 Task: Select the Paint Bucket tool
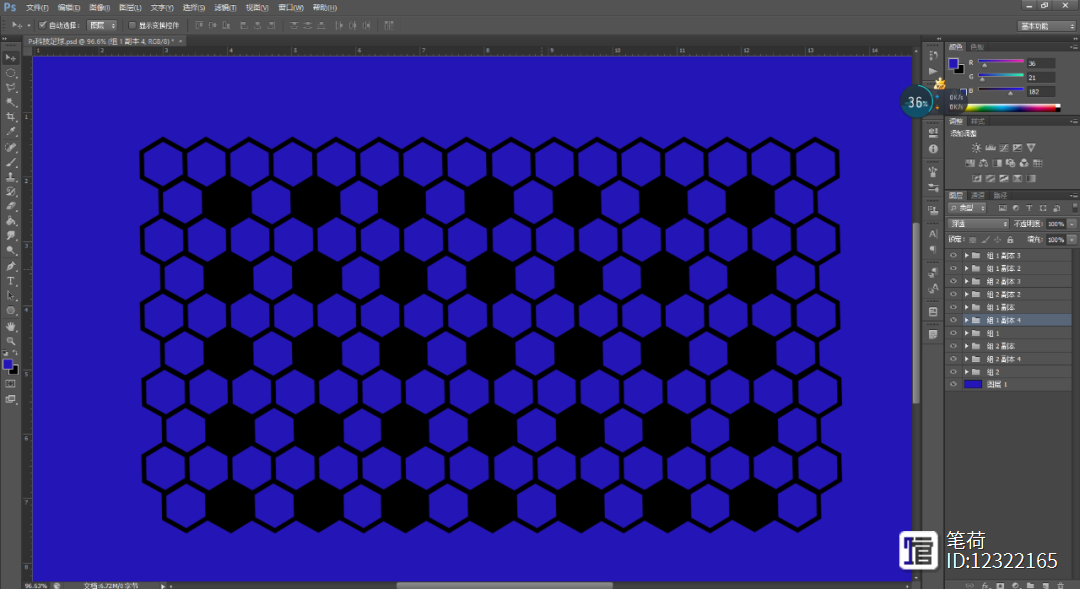[11, 221]
